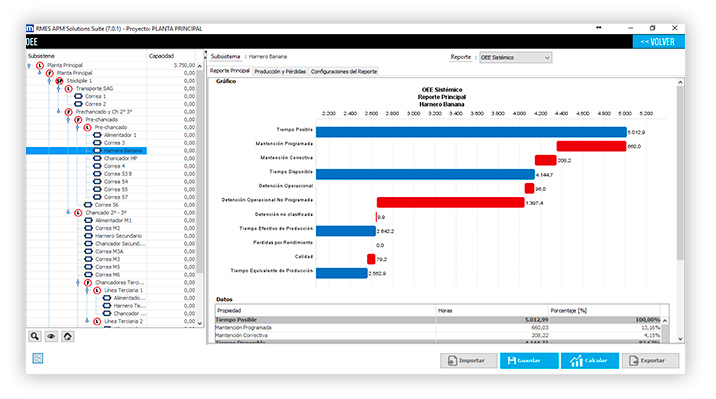716x399 pixels.
Task: Click the Exportar button
Action: tap(650, 361)
